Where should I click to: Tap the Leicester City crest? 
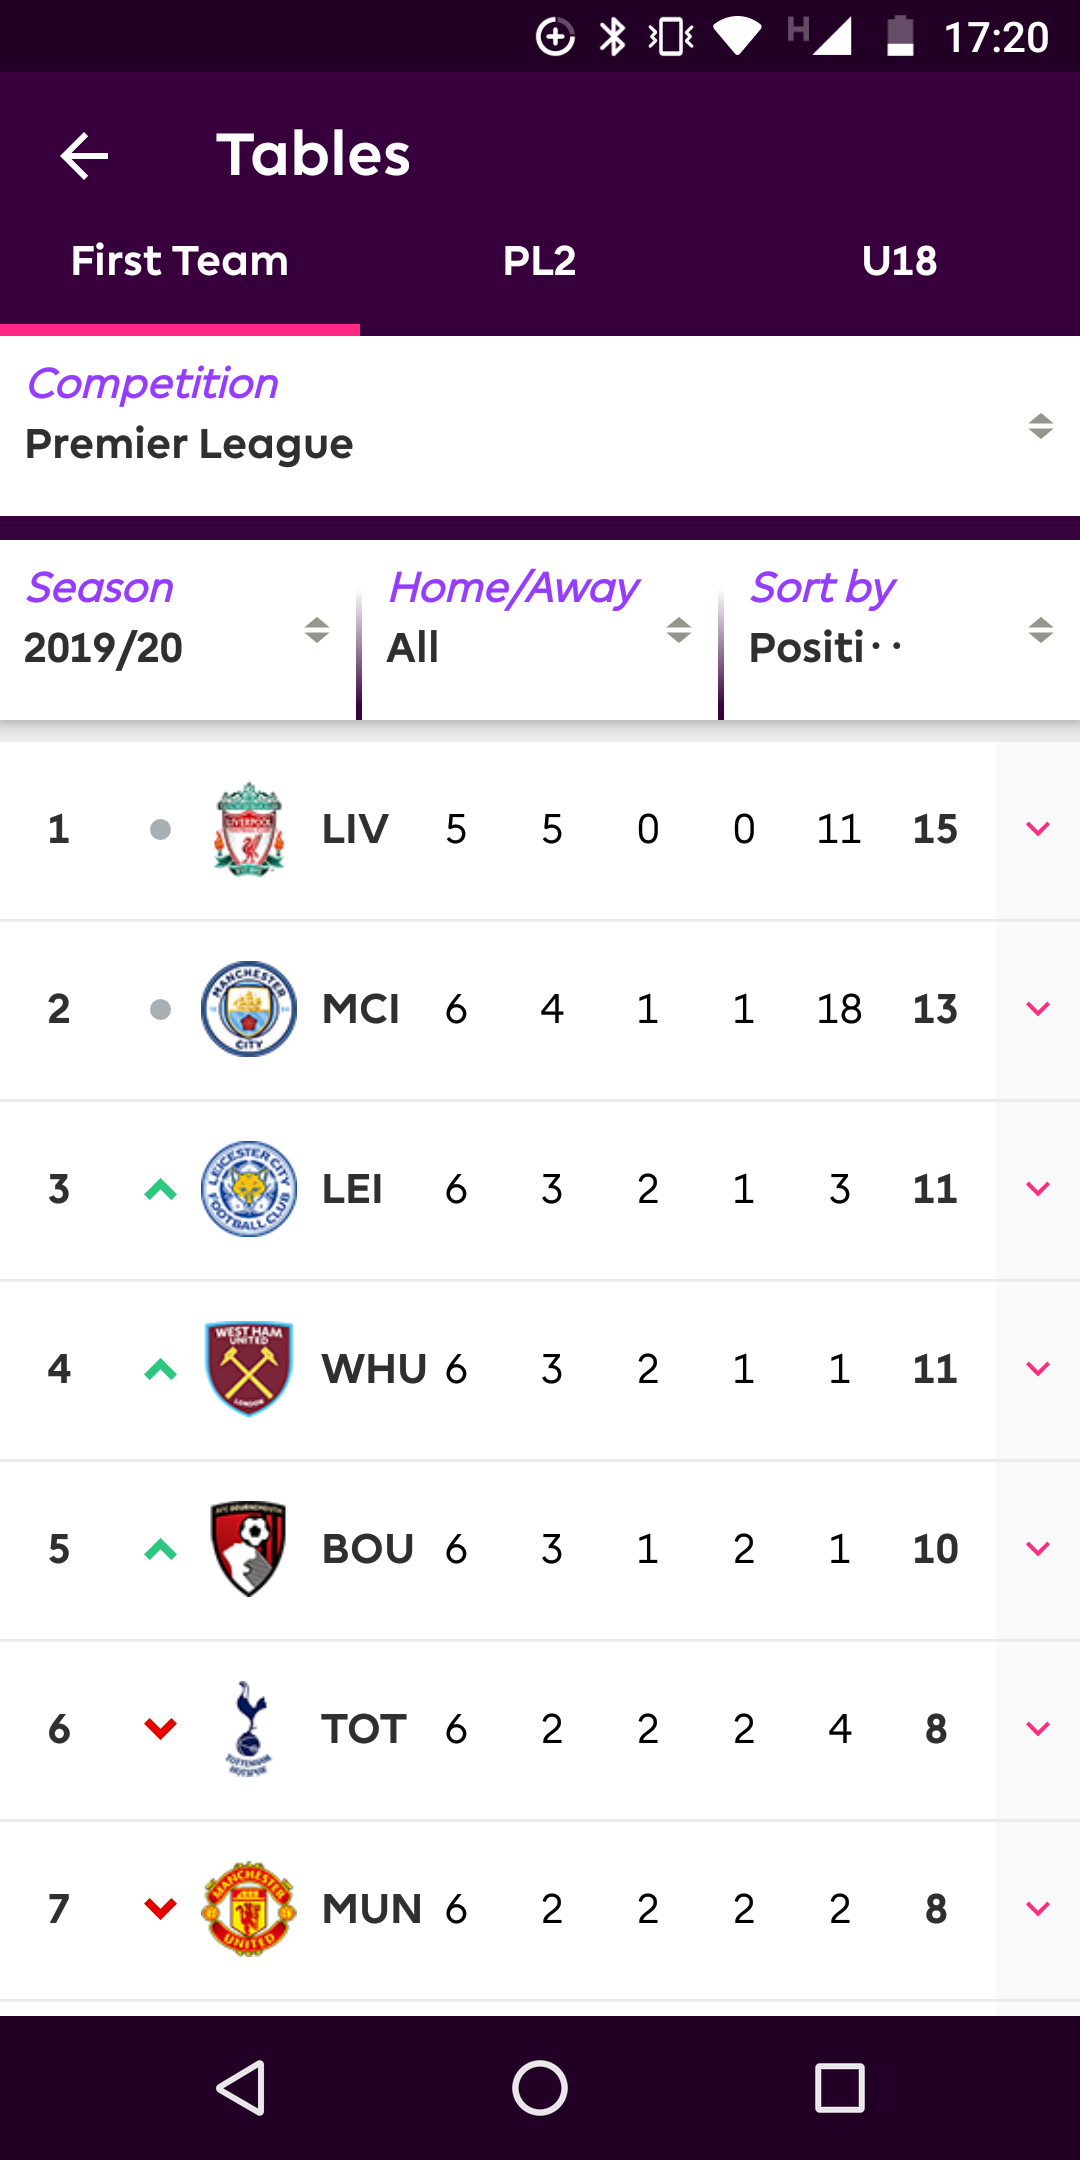[x=249, y=1189]
